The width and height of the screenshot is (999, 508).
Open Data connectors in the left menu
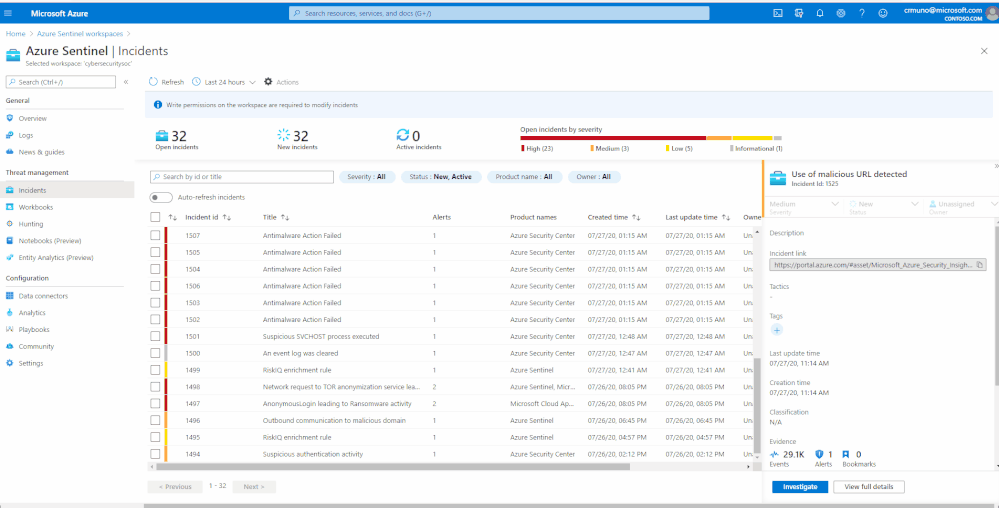coord(43,296)
